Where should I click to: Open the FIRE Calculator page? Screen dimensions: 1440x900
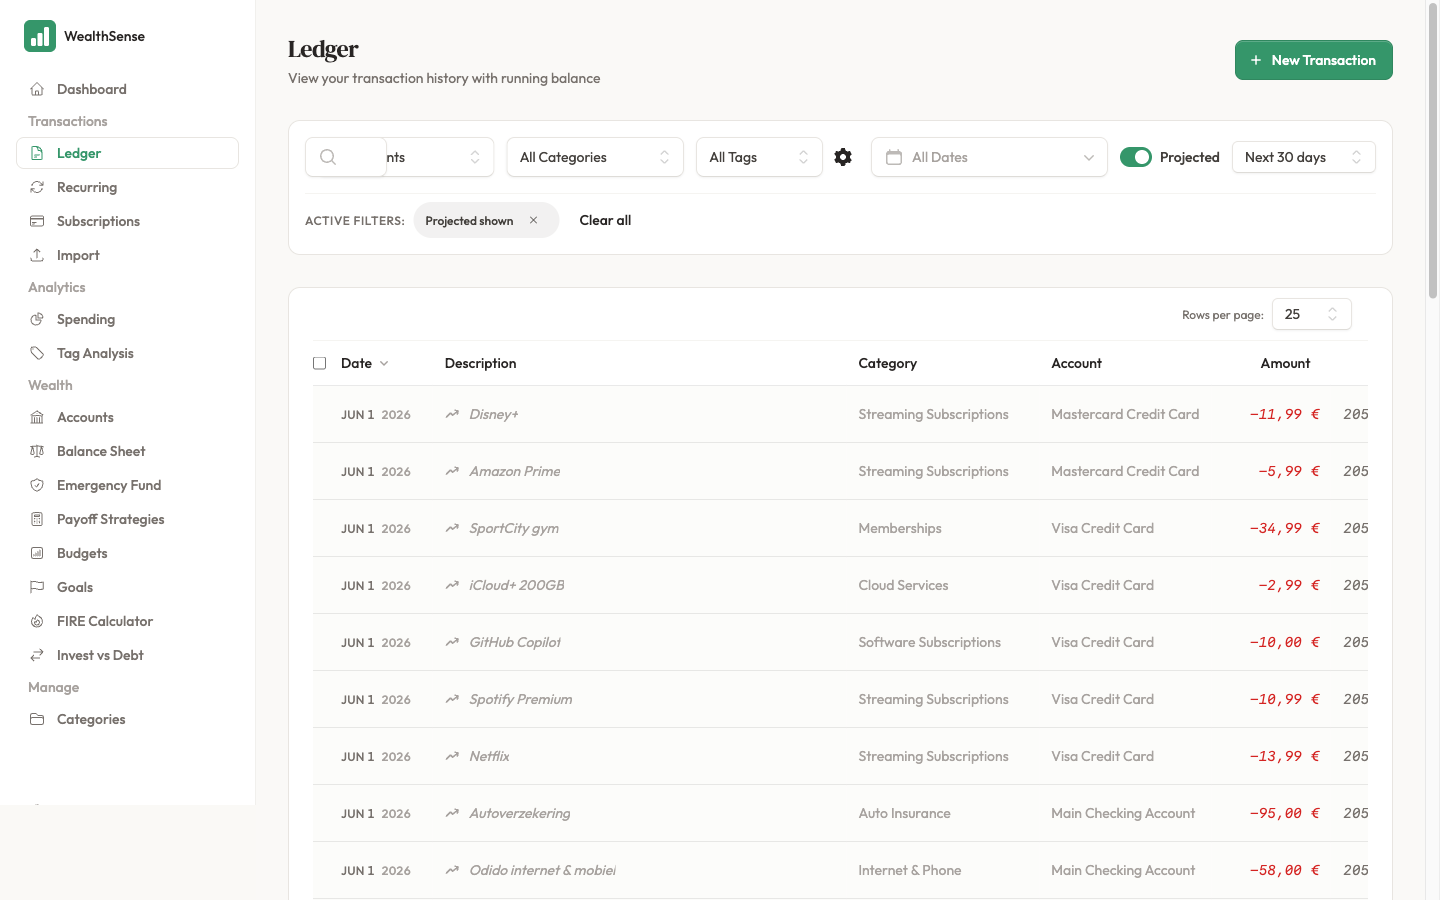127,621
